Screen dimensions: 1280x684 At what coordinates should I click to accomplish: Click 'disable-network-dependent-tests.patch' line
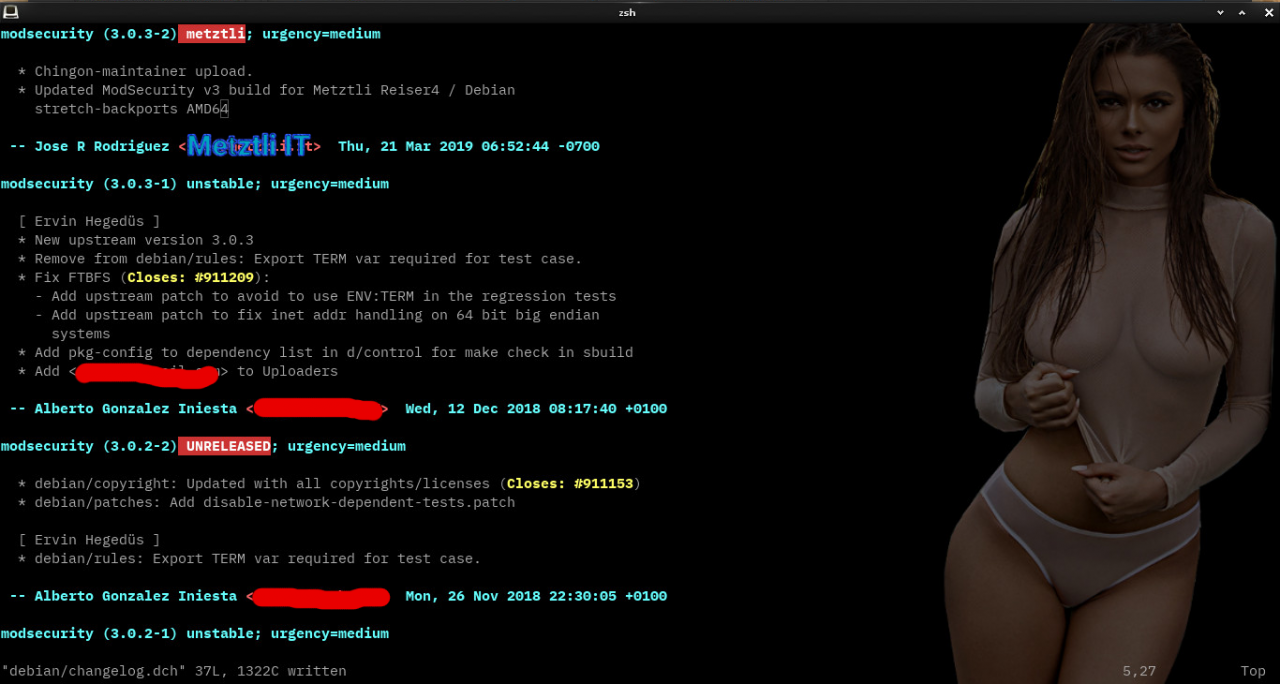pyautogui.click(x=266, y=502)
